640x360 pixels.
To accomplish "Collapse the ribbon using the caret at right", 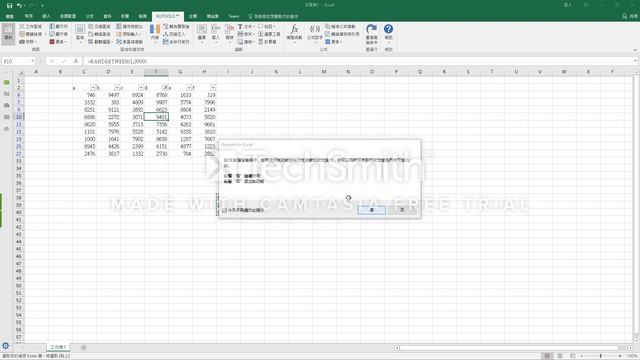I will click(x=635, y=50).
